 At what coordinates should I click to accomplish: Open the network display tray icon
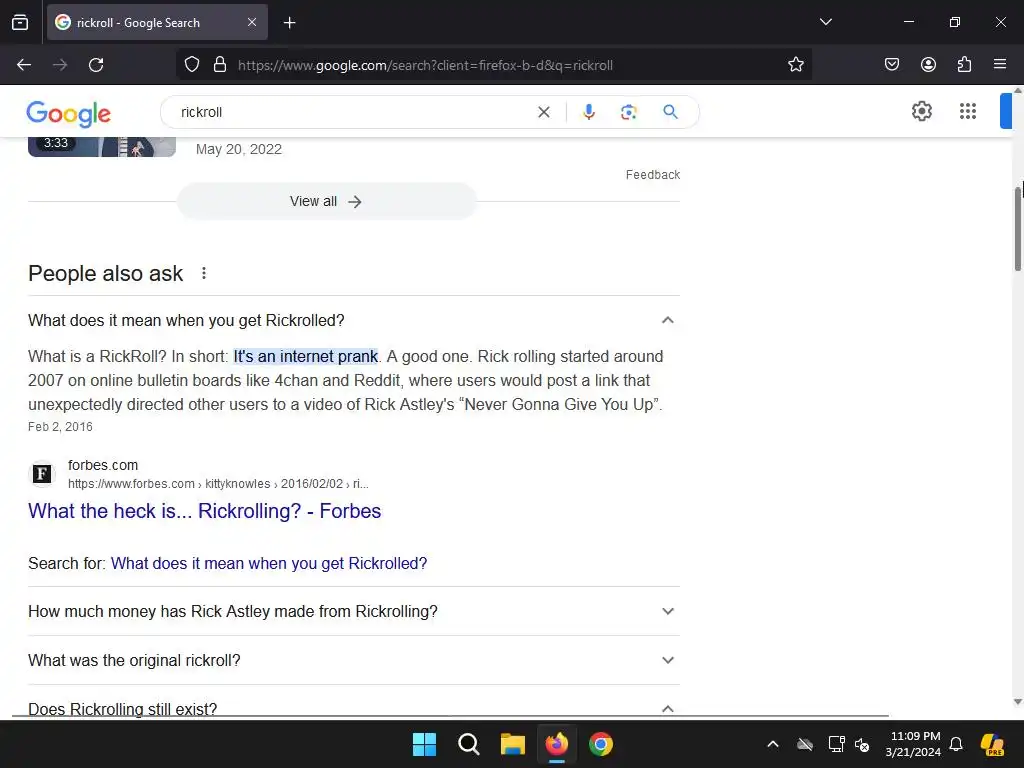[836, 744]
